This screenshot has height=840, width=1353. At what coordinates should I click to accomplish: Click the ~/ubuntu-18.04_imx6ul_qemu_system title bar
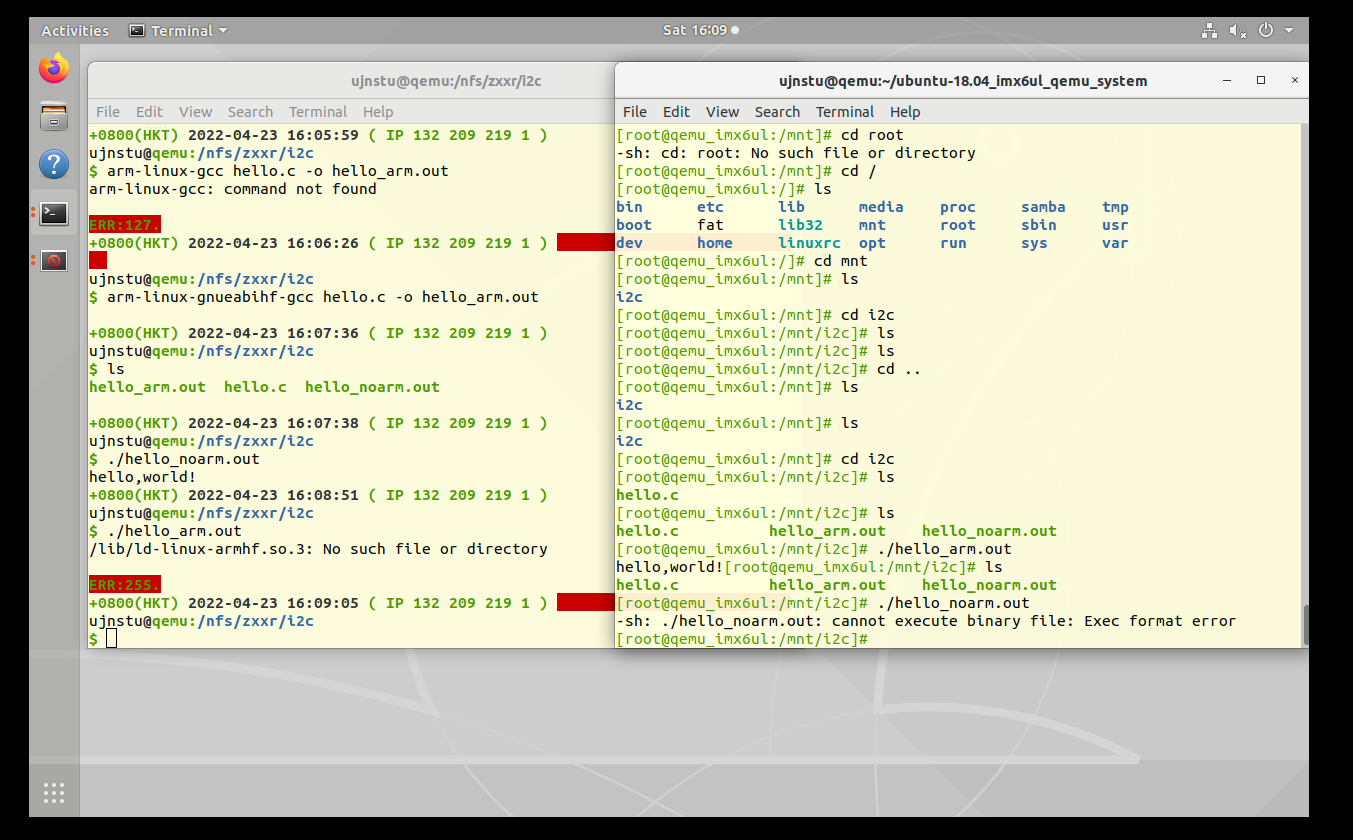[x=962, y=81]
